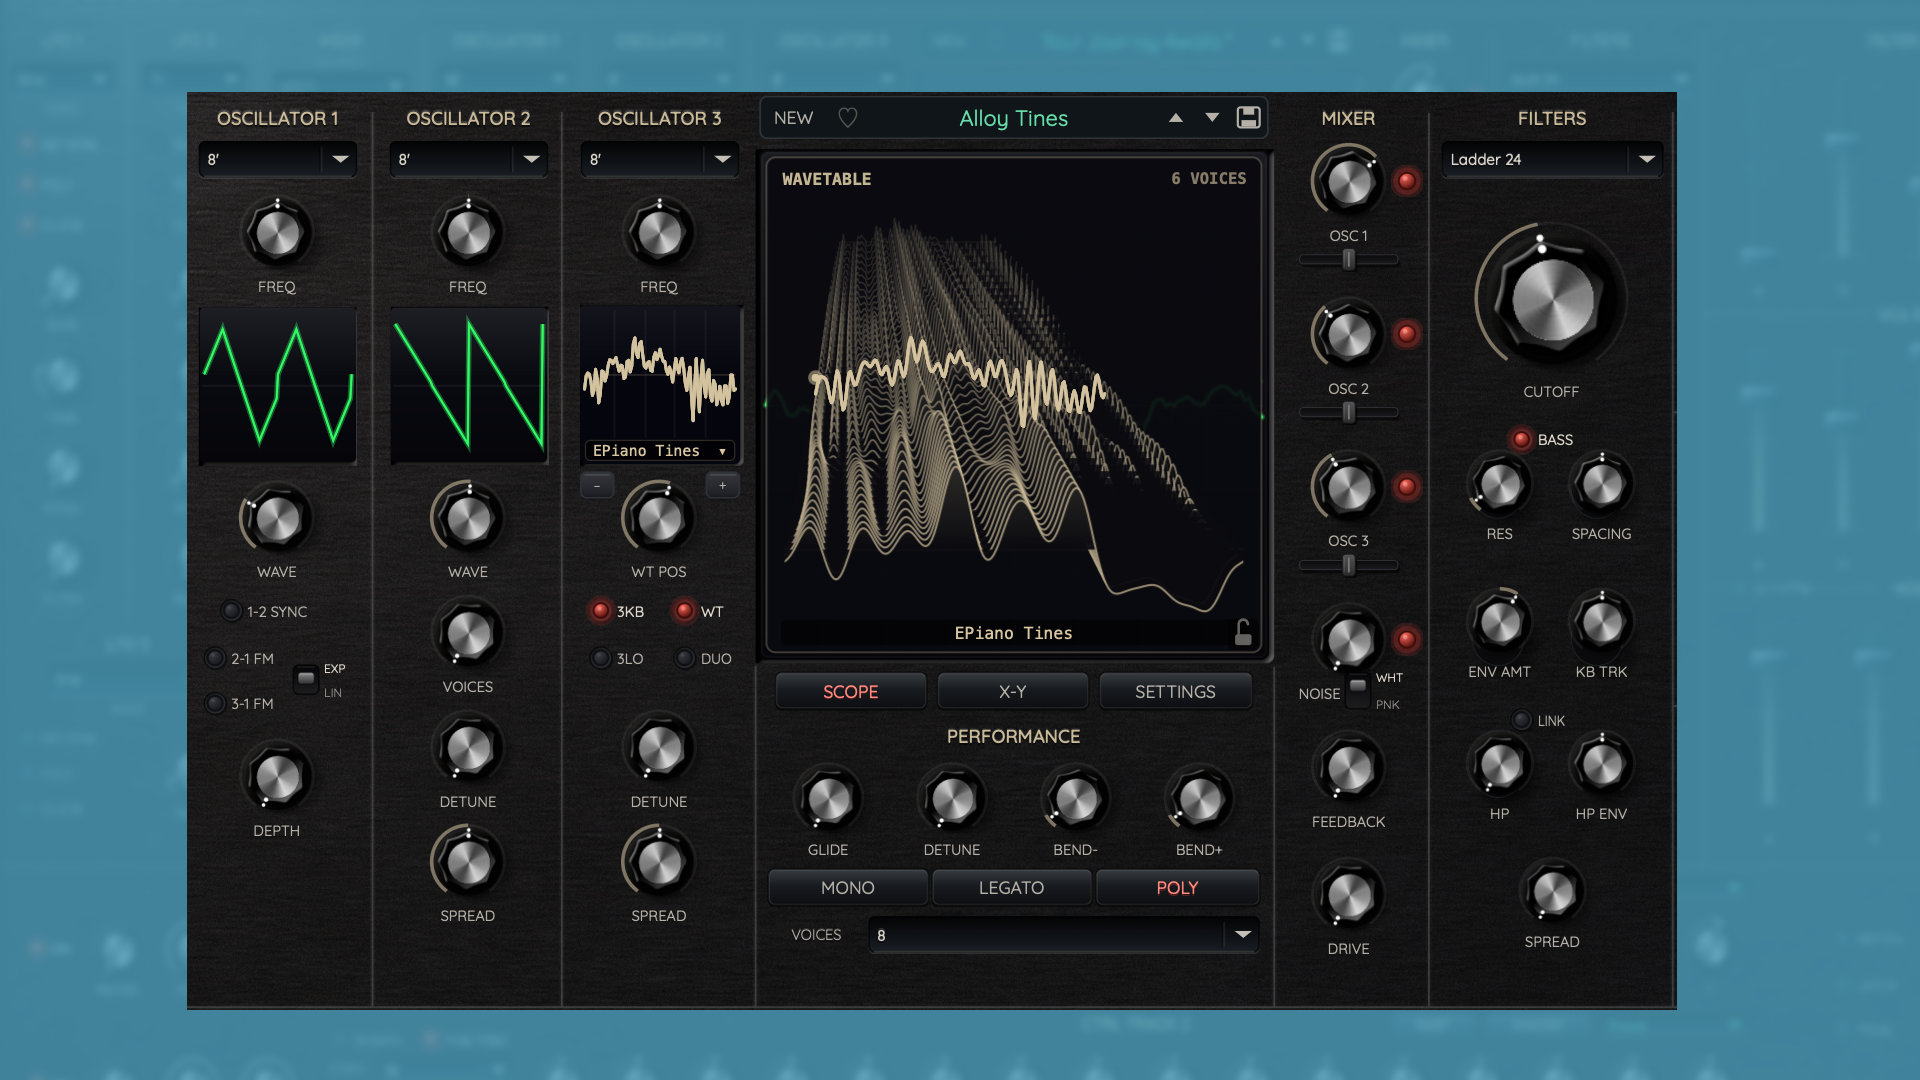Enable the 1-2 SYNC toggle
Screen dimensions: 1920x1080
231,611
